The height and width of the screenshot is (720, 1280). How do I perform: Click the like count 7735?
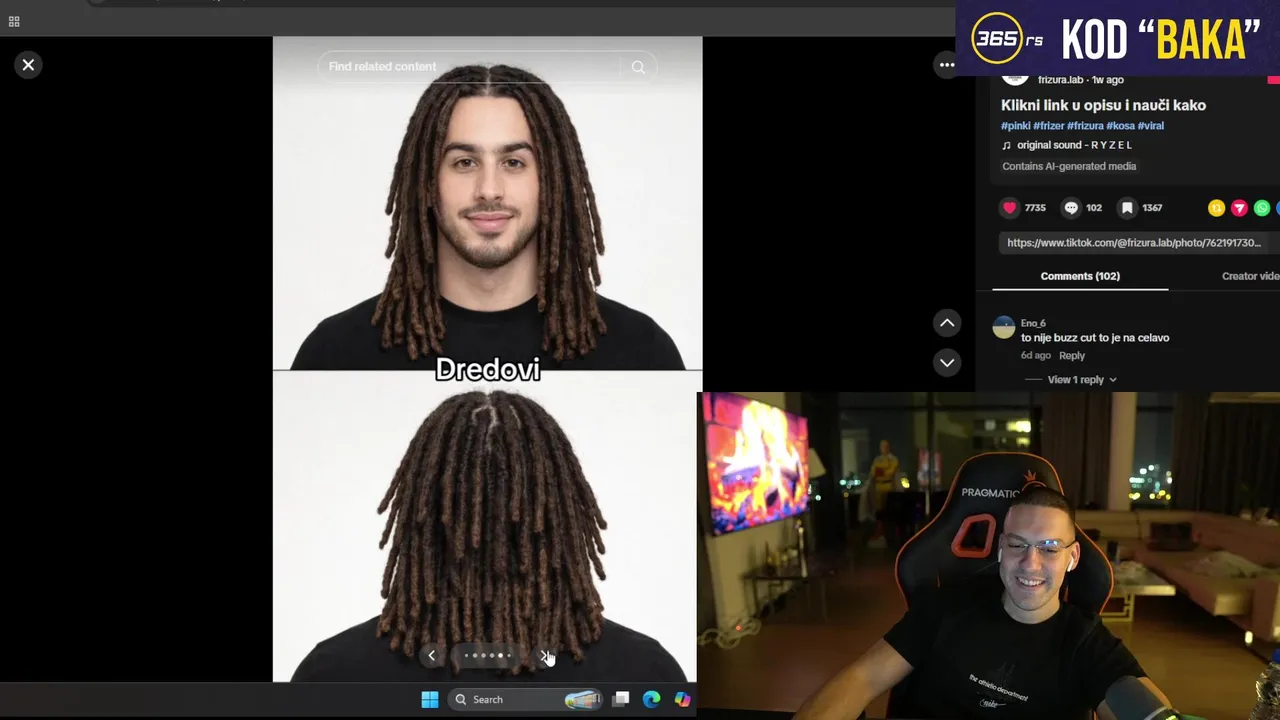click(1035, 208)
